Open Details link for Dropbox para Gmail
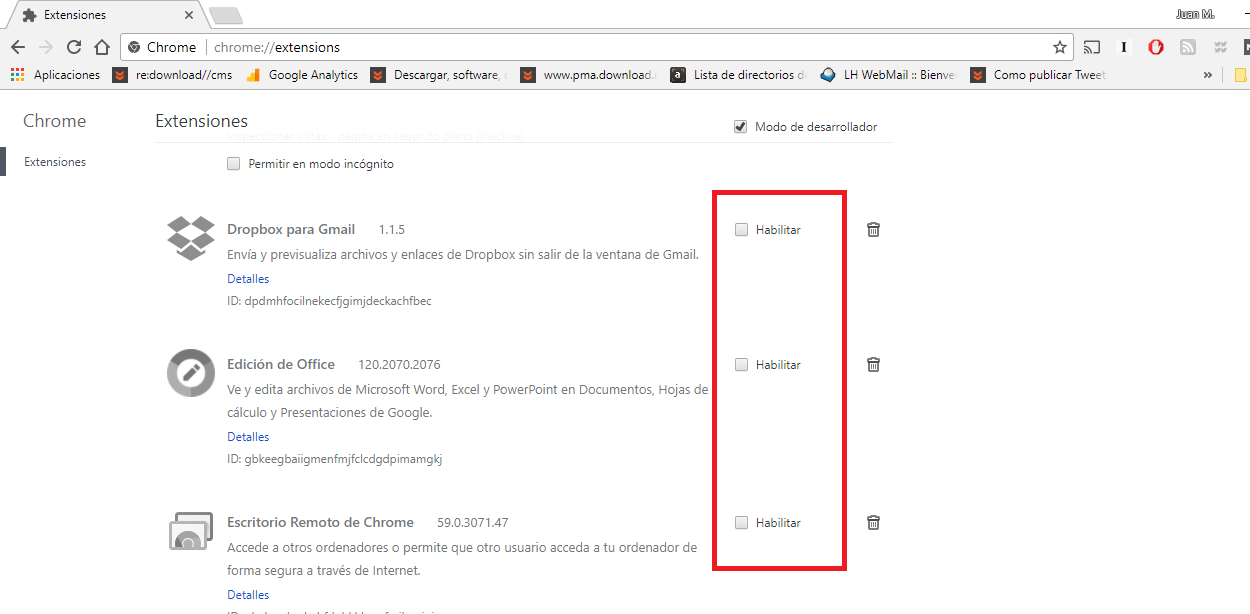This screenshot has width=1250, height=614. [248, 279]
